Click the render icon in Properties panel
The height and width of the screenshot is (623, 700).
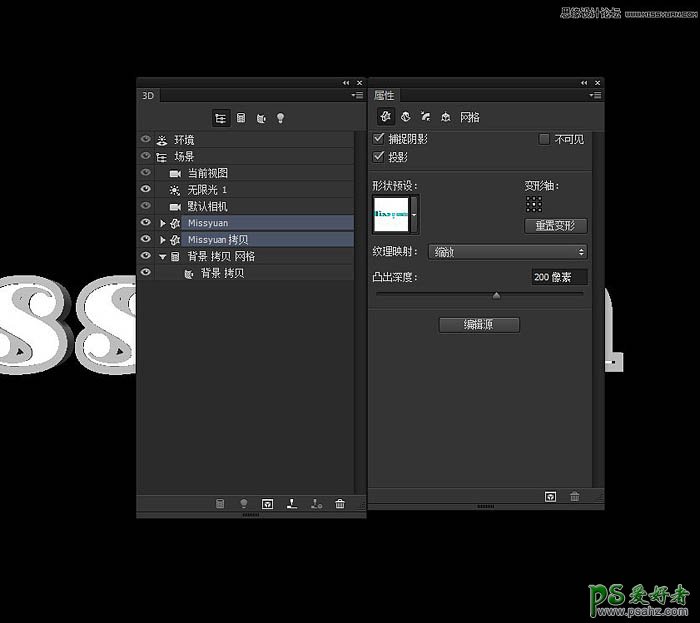point(550,496)
